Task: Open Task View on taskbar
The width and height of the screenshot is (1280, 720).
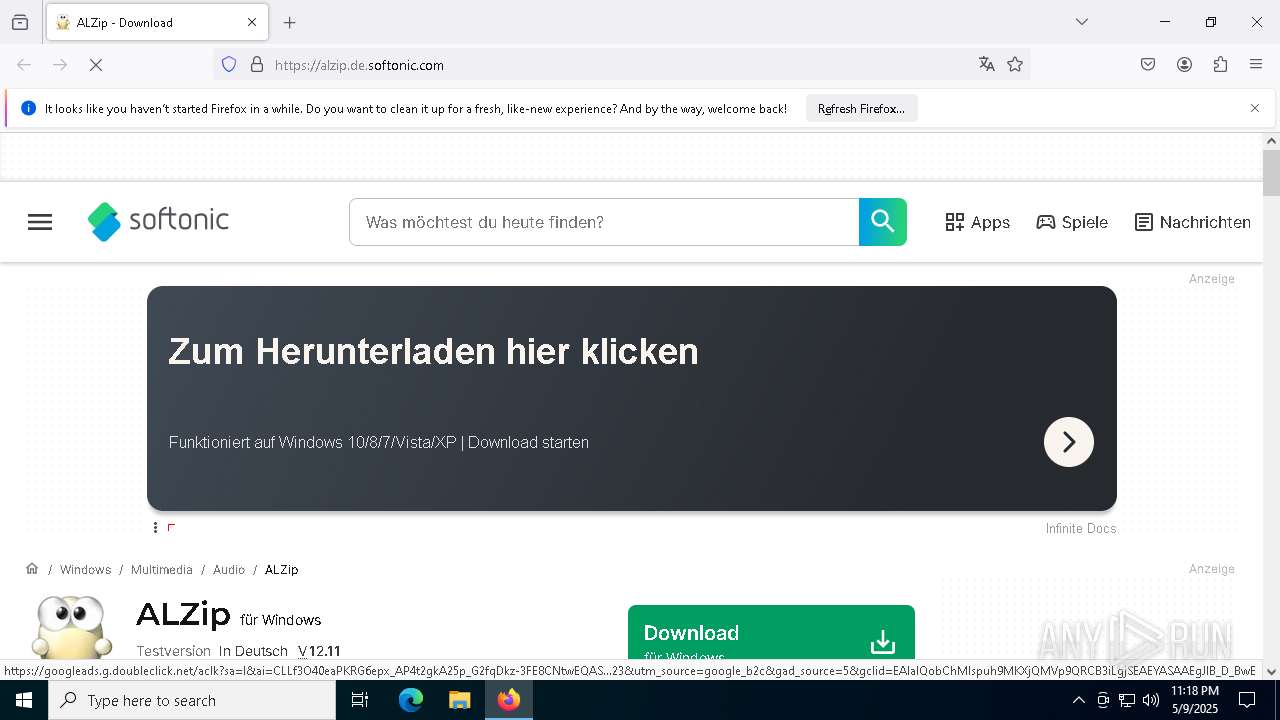Action: click(x=360, y=700)
